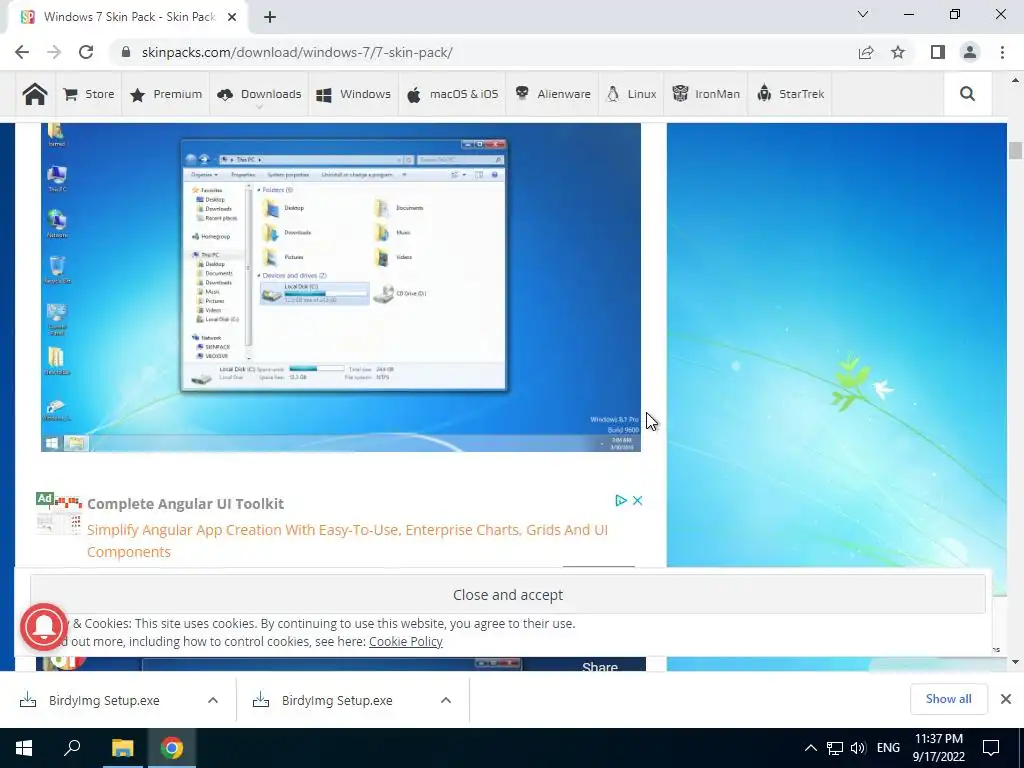Open the browser side panel
This screenshot has width=1024, height=768.
point(938,52)
